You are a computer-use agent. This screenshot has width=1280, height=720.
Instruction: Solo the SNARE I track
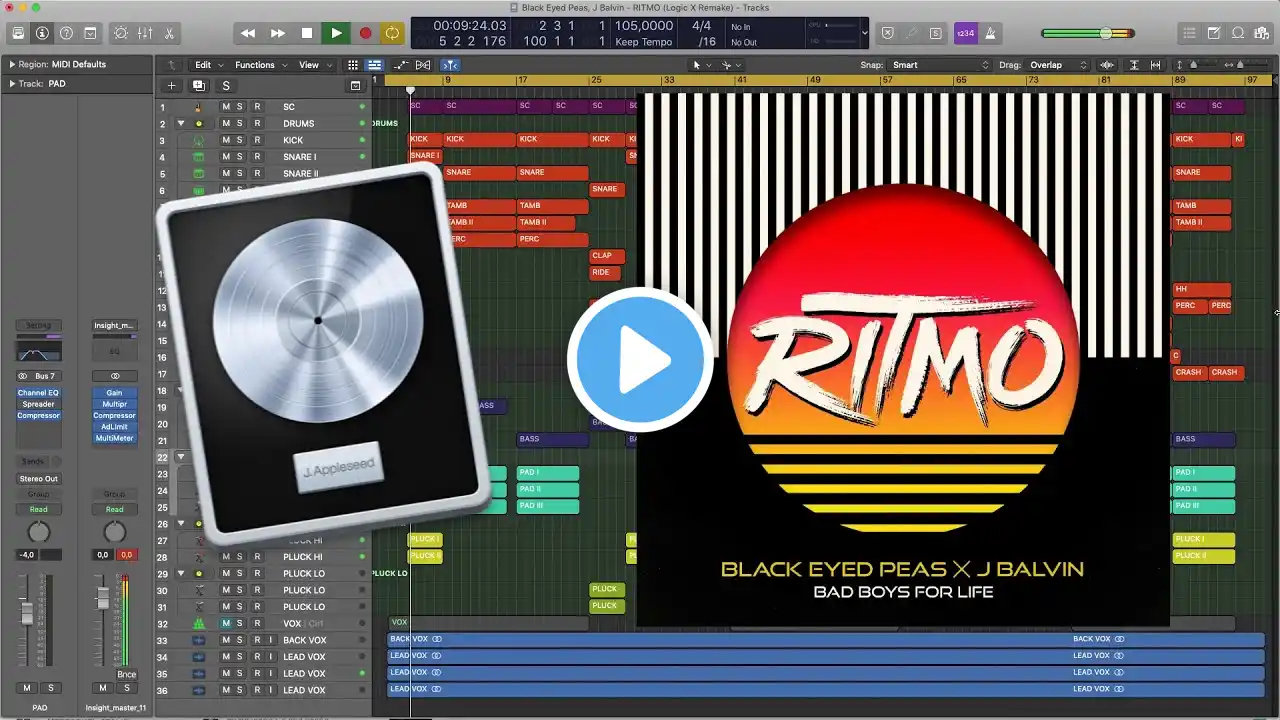click(240, 157)
